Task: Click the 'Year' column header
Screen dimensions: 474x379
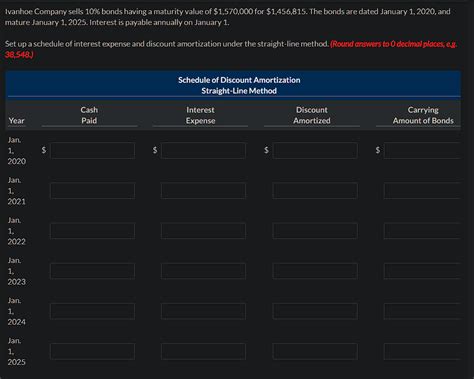Action: [16, 121]
